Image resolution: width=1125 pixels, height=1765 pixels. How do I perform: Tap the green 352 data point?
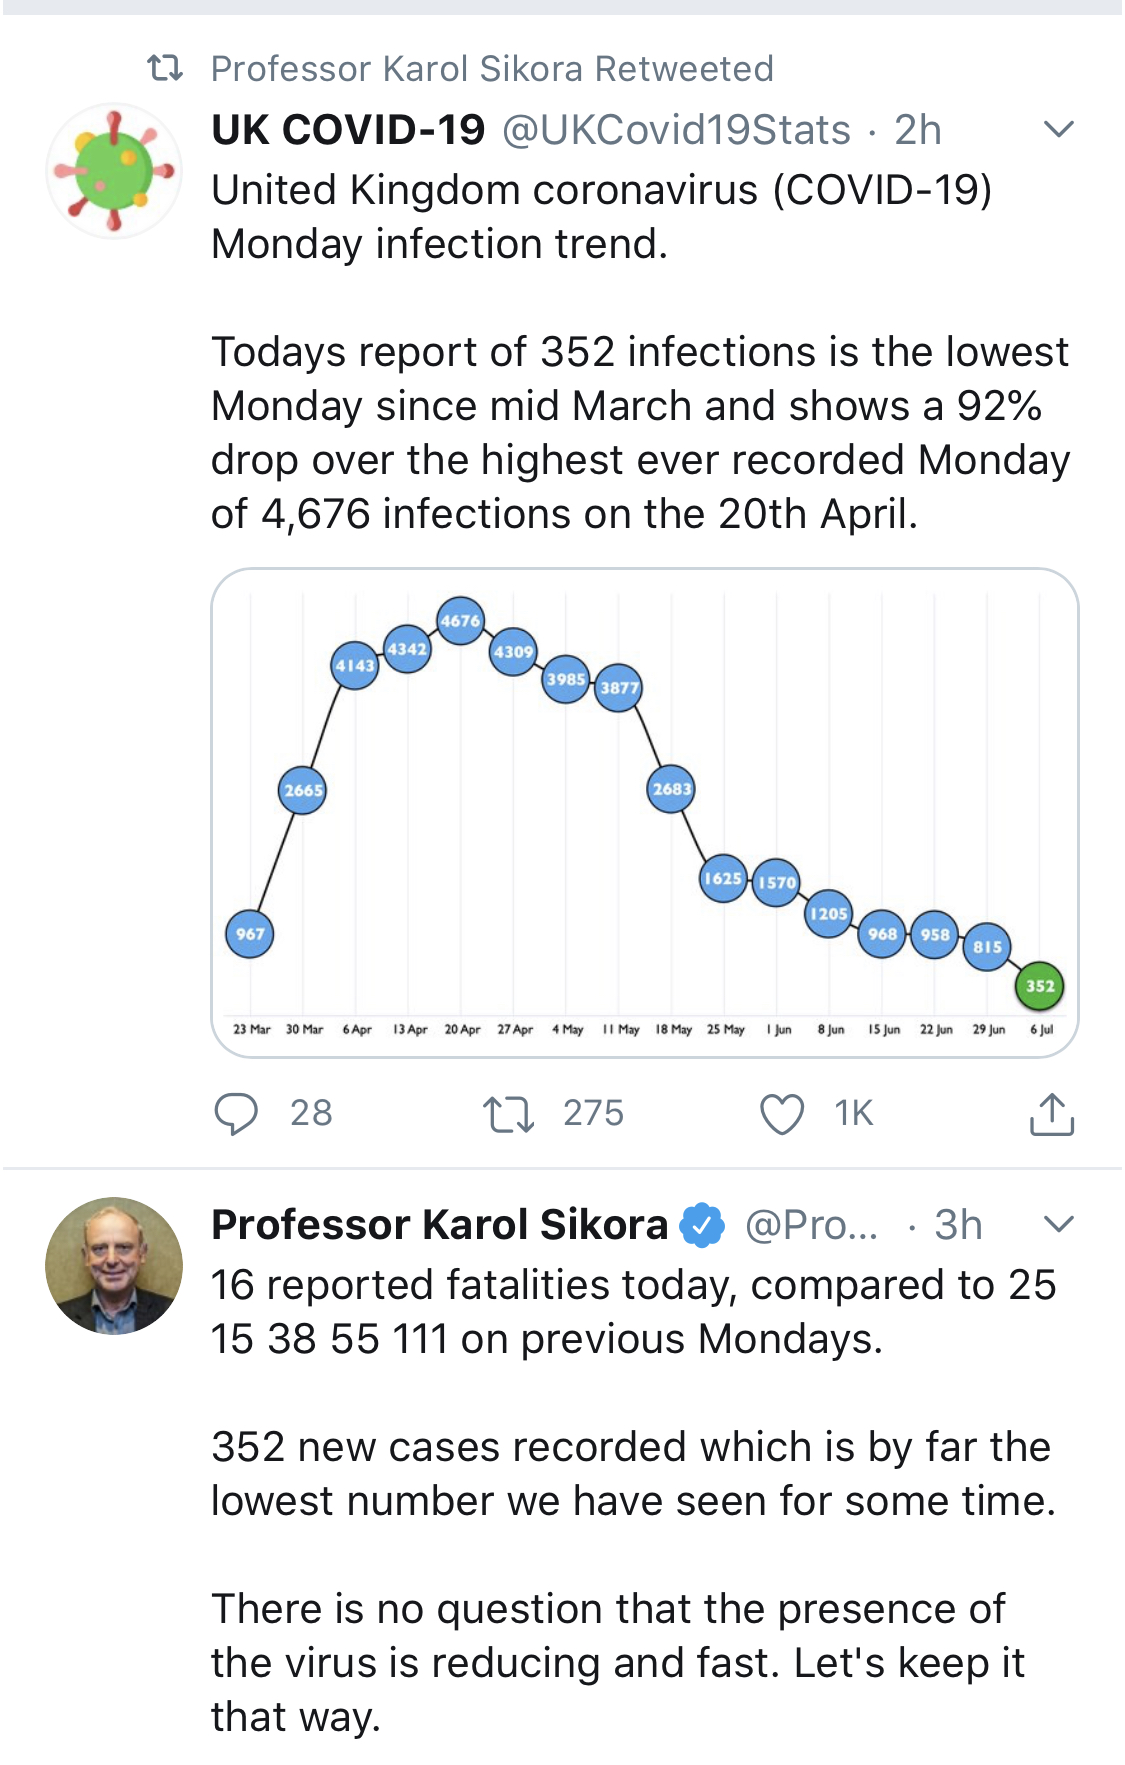1040,986
